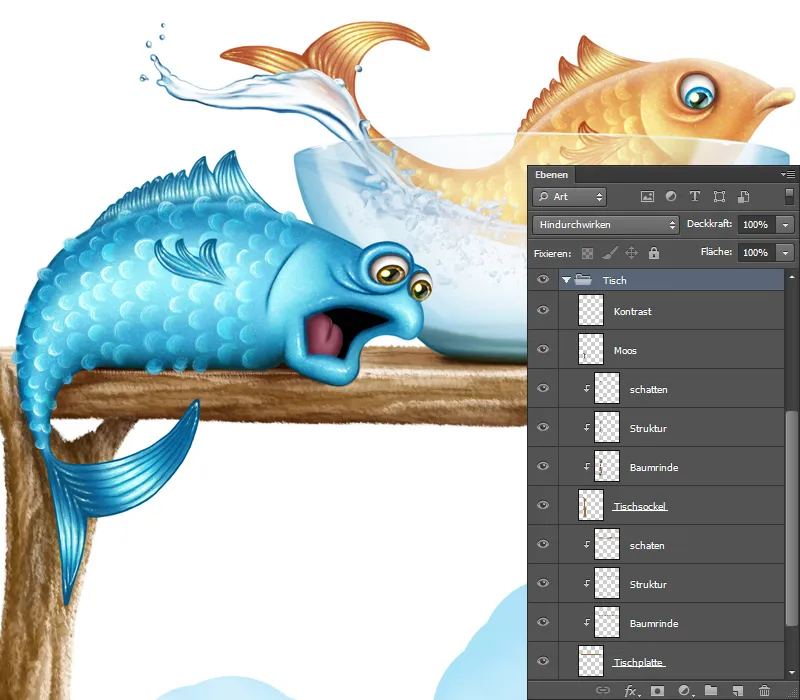Add a layer mask to the selected group
The height and width of the screenshot is (700, 800).
[x=656, y=691]
